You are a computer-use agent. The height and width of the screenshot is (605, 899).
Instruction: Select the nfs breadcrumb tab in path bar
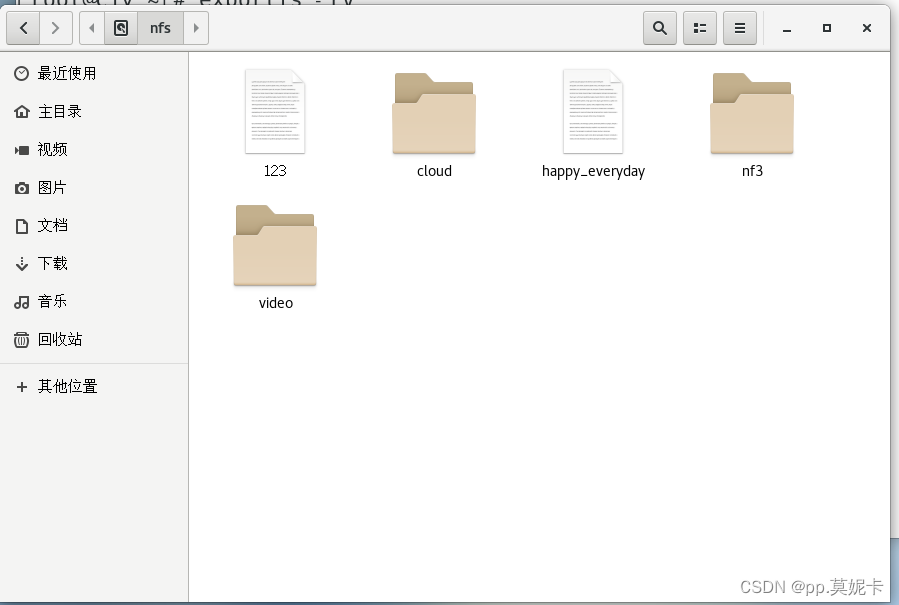(160, 28)
